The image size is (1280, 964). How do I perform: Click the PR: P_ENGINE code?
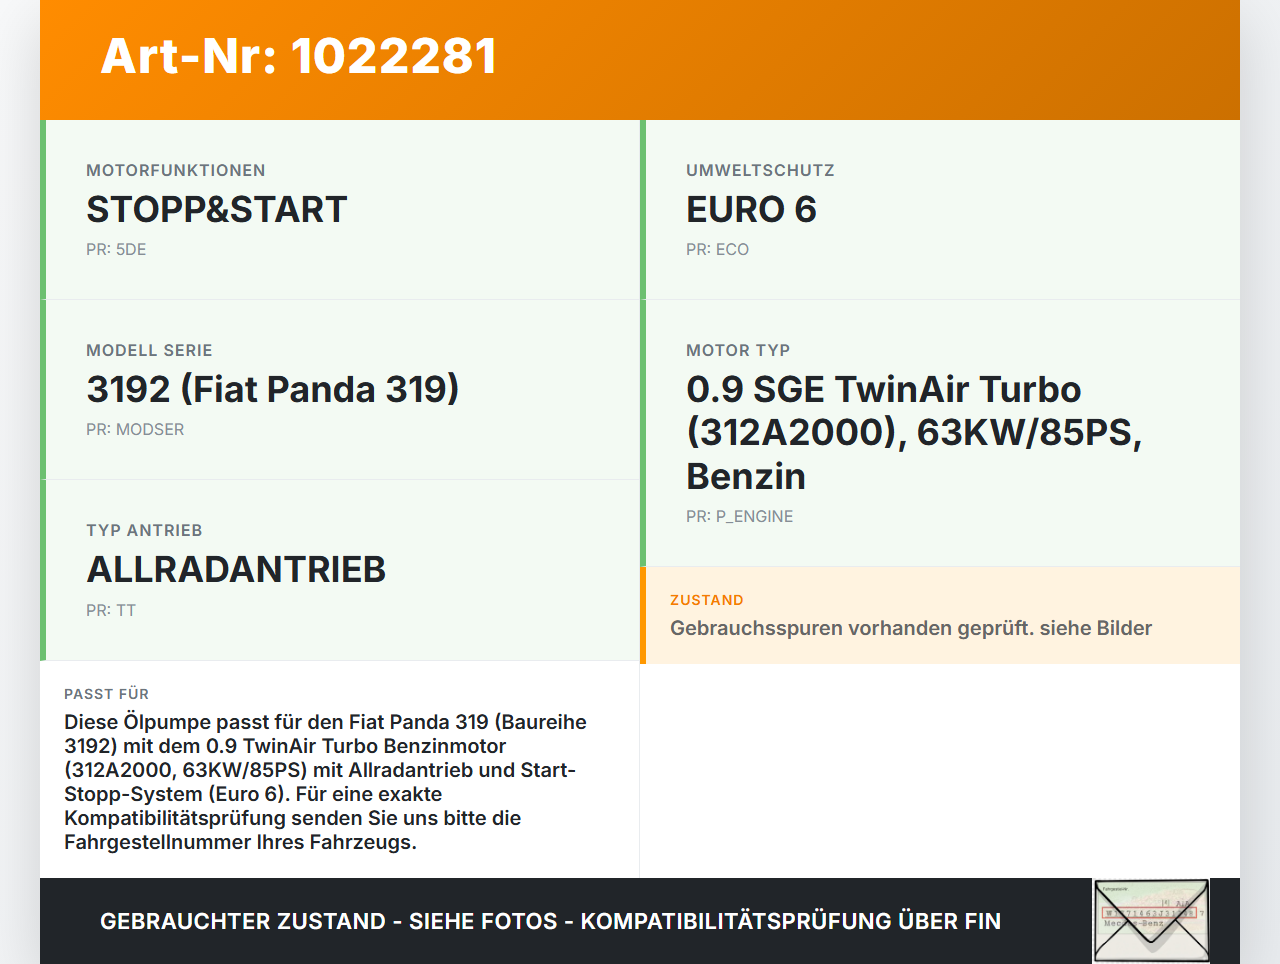739,516
